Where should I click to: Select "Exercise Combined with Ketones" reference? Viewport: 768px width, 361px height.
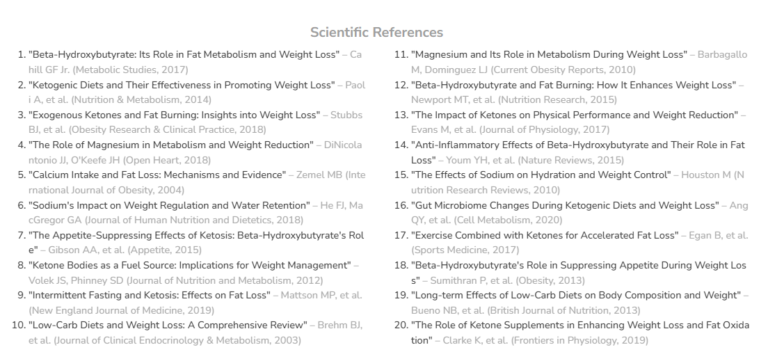pos(545,235)
